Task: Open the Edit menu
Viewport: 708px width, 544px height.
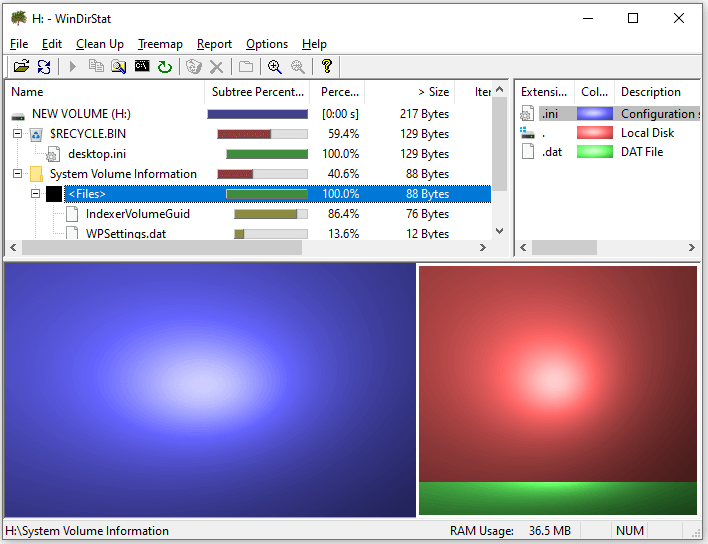Action: click(x=51, y=44)
